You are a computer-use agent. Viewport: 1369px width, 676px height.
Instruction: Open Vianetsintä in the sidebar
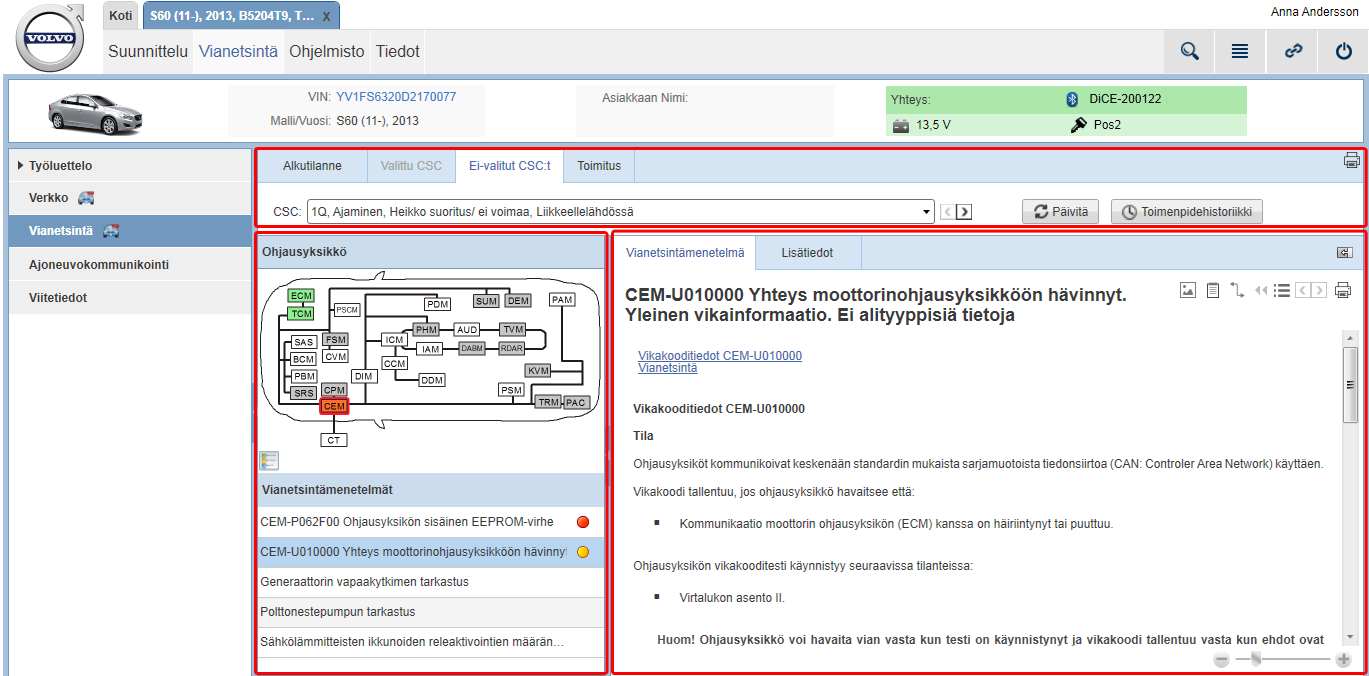130,231
